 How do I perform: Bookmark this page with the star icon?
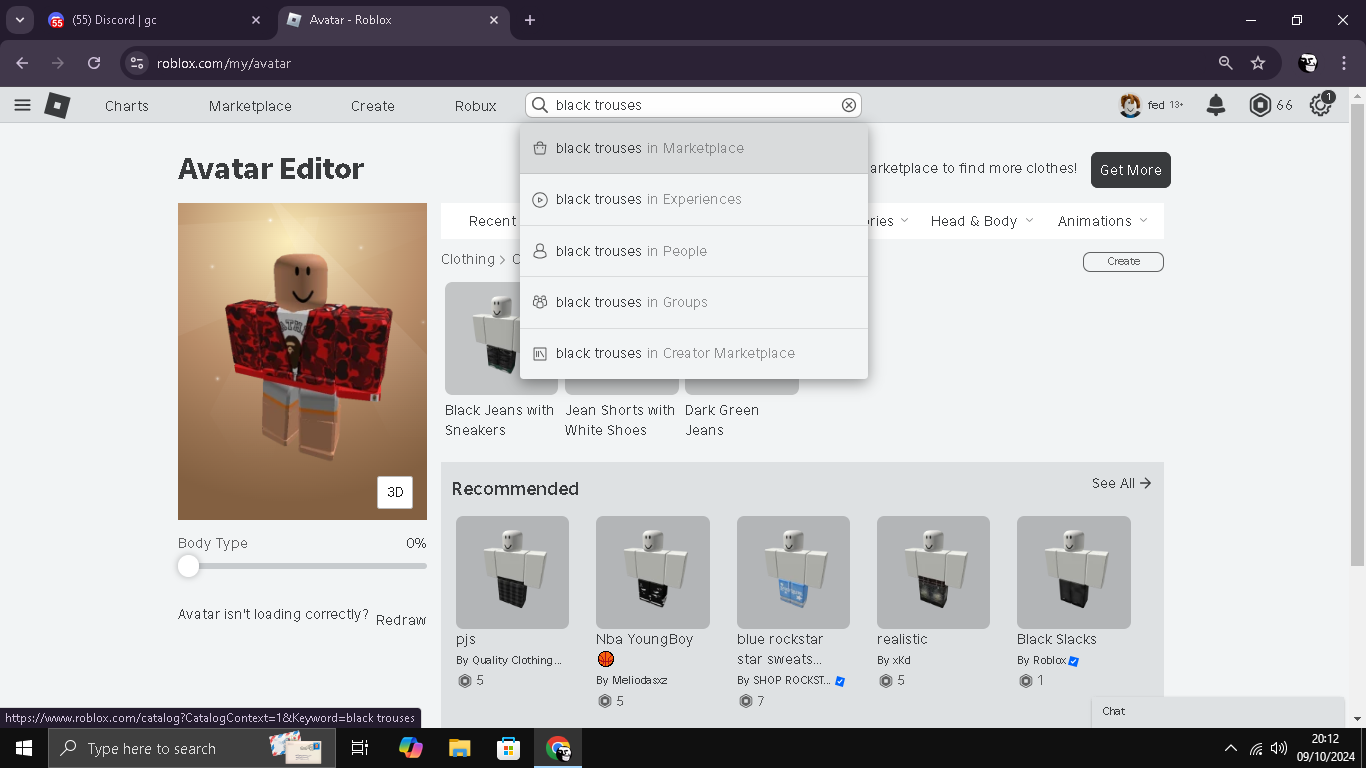(x=1258, y=63)
